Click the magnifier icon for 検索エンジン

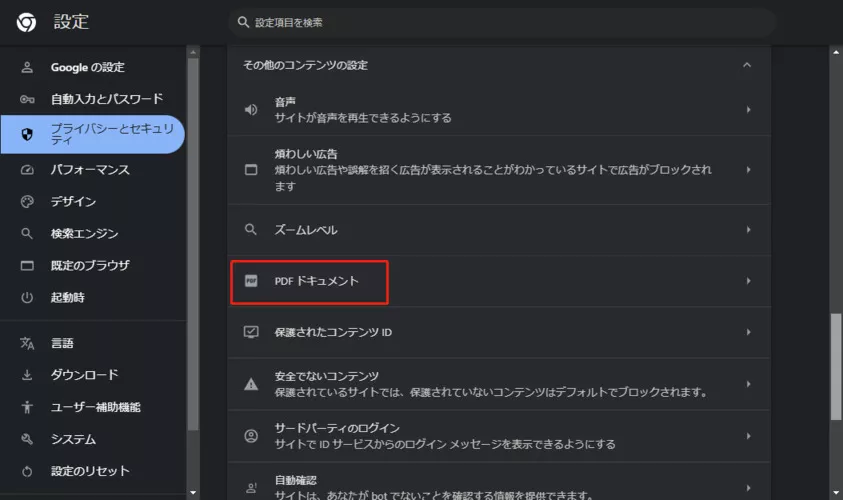coord(27,233)
